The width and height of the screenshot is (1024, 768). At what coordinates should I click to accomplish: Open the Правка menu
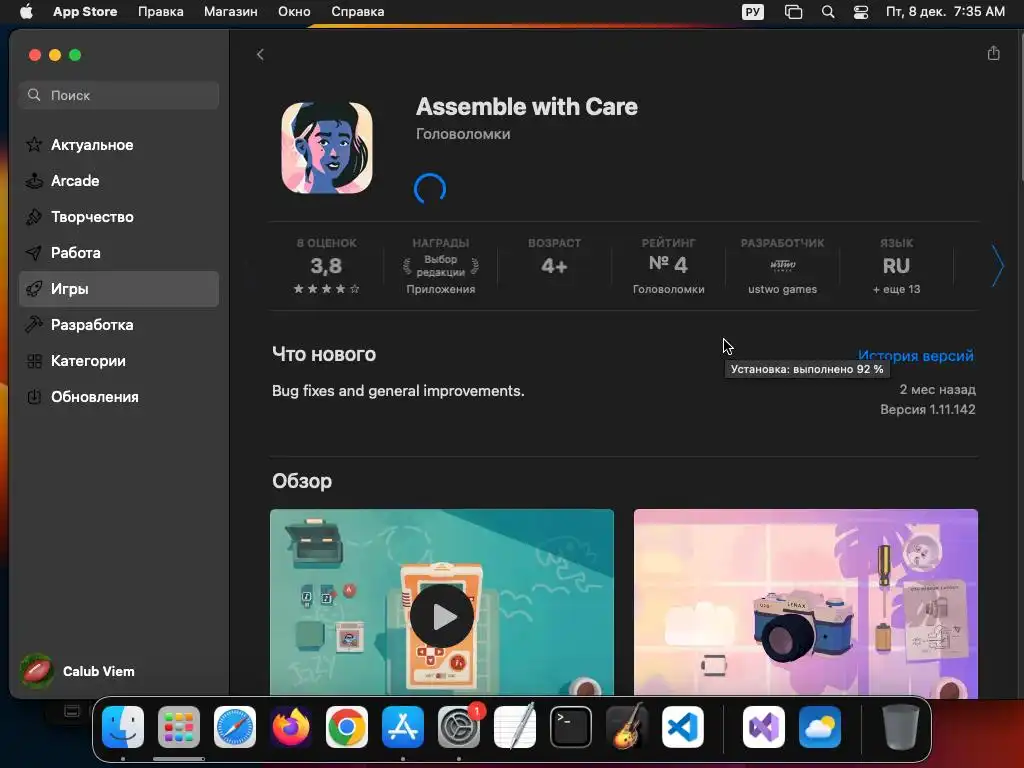click(x=161, y=12)
